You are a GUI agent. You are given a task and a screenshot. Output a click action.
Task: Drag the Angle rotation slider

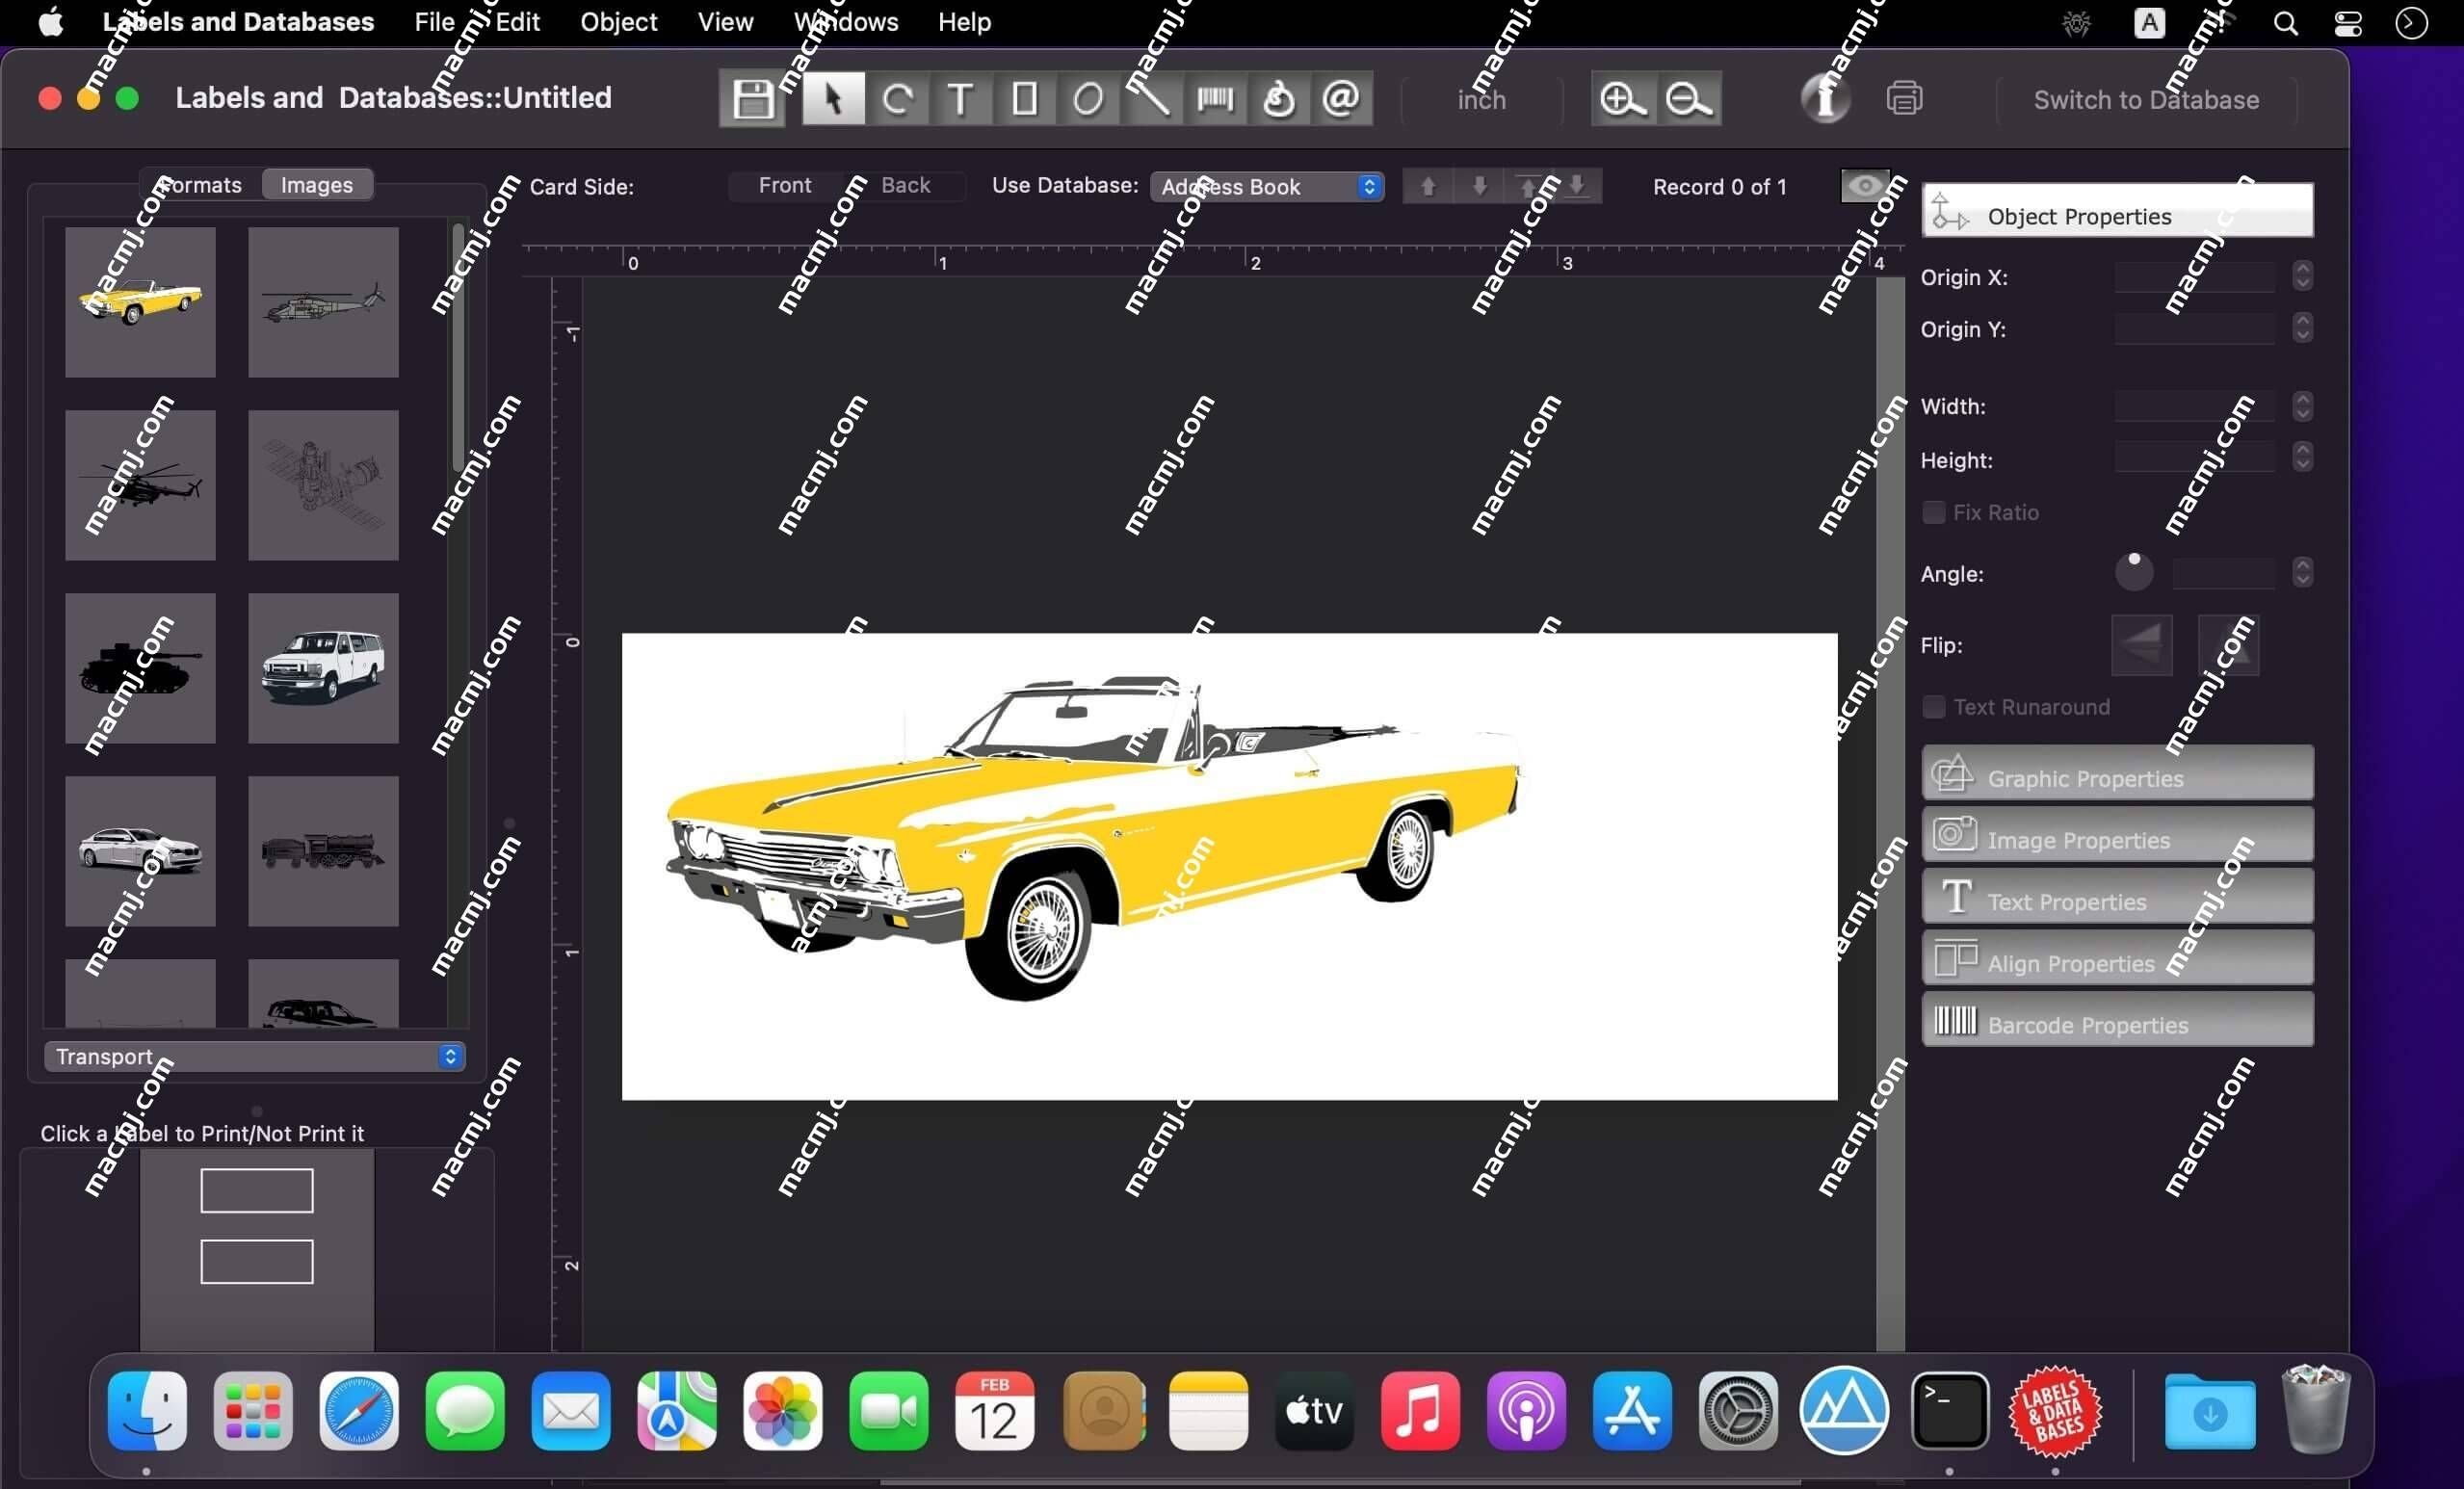2135,560
